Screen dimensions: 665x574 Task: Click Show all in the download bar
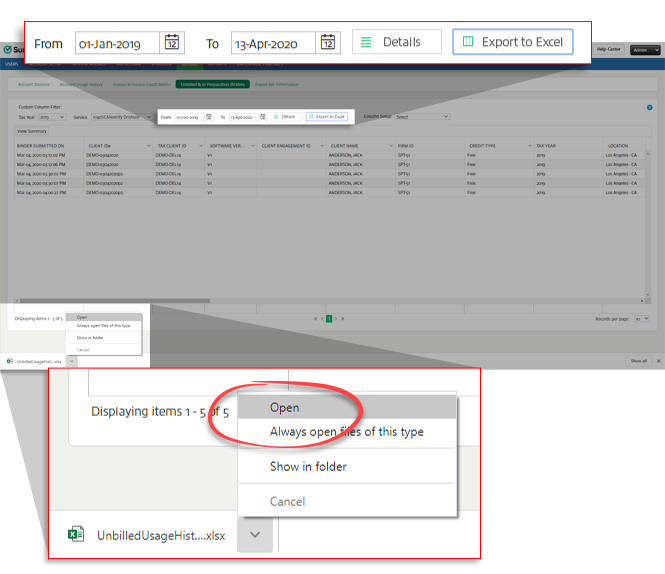pyautogui.click(x=637, y=361)
